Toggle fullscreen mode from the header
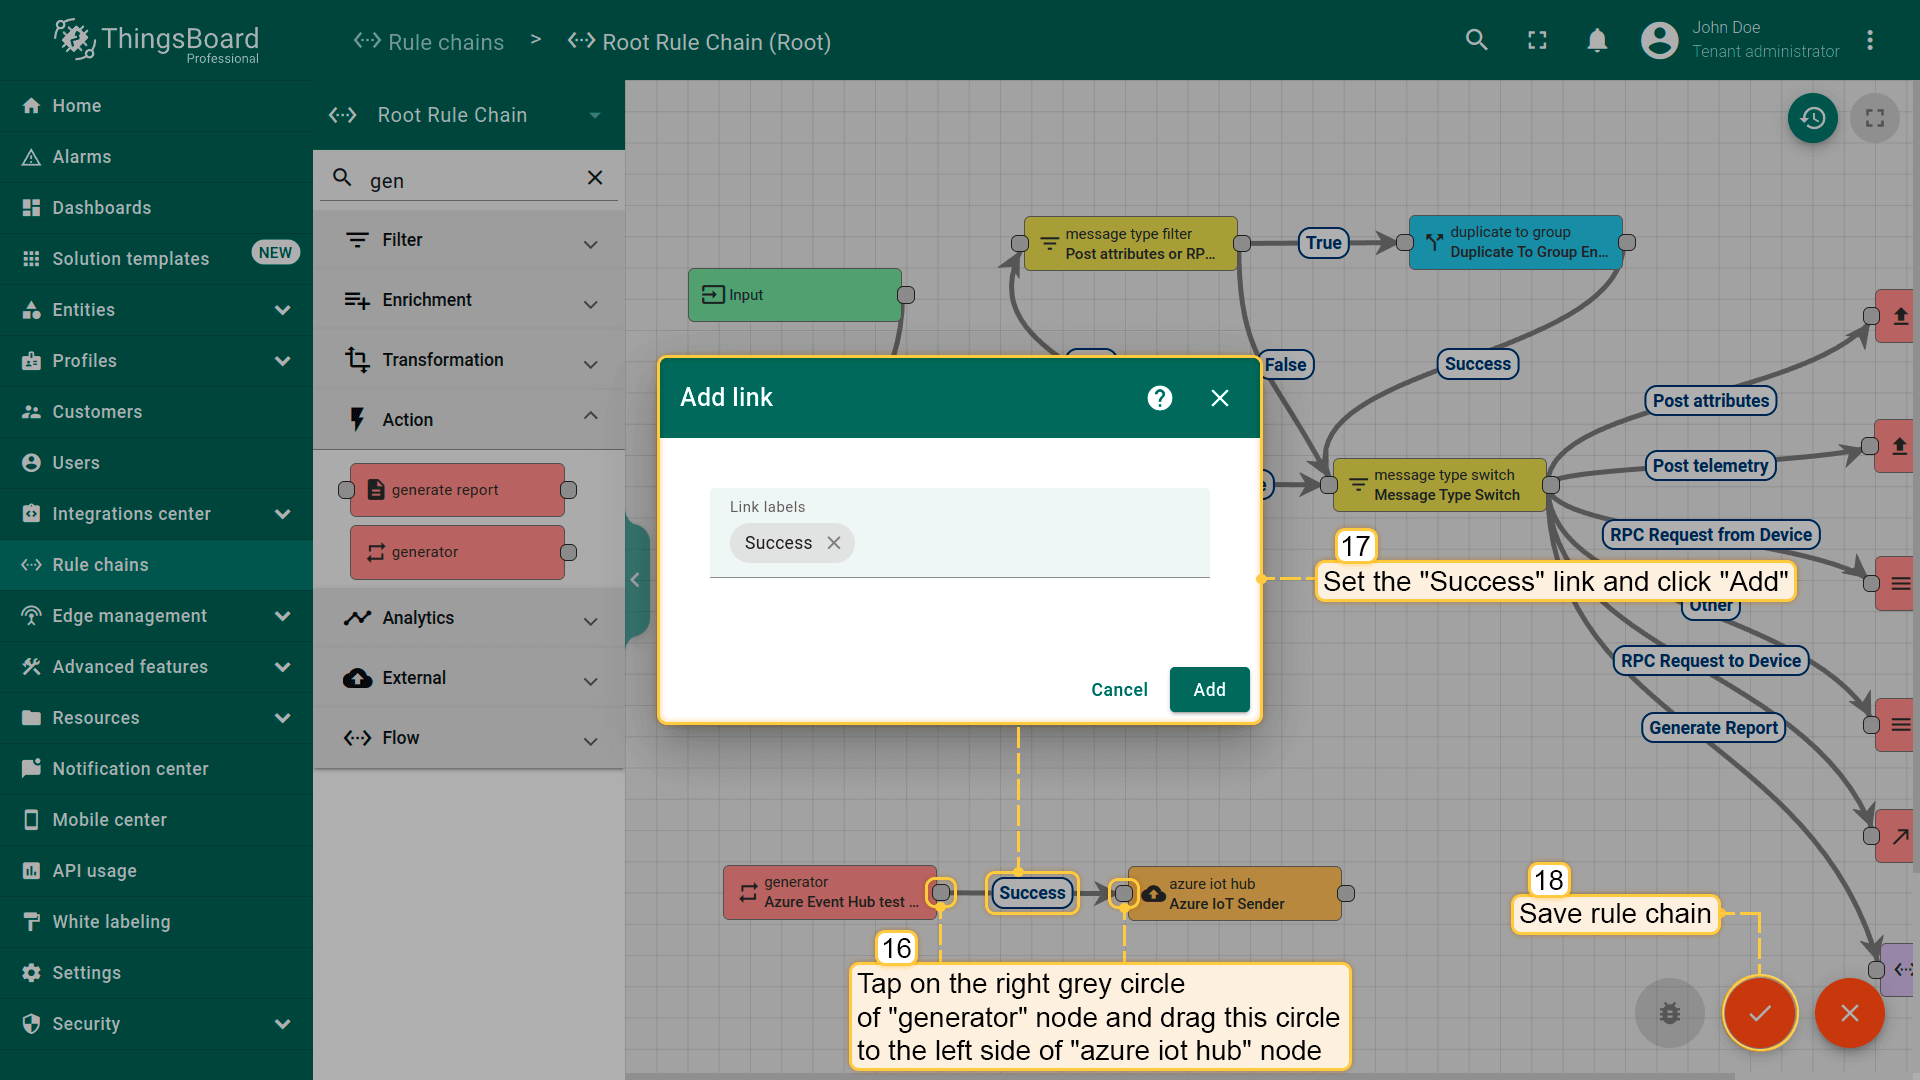Viewport: 1920px width, 1080px height. point(1537,40)
